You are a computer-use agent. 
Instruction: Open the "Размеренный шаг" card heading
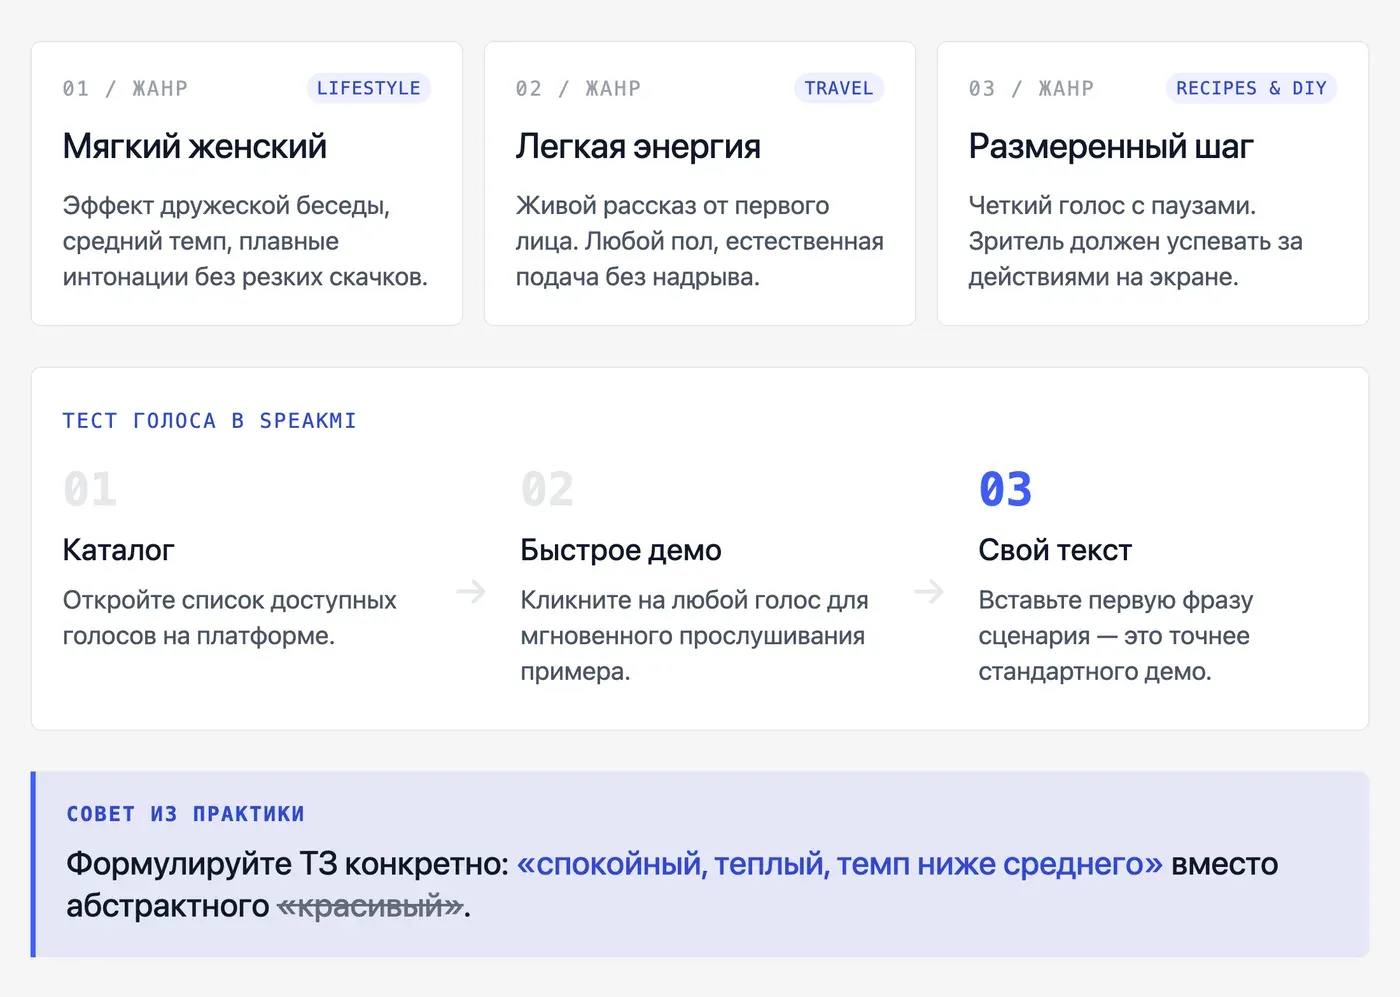[x=1111, y=147]
